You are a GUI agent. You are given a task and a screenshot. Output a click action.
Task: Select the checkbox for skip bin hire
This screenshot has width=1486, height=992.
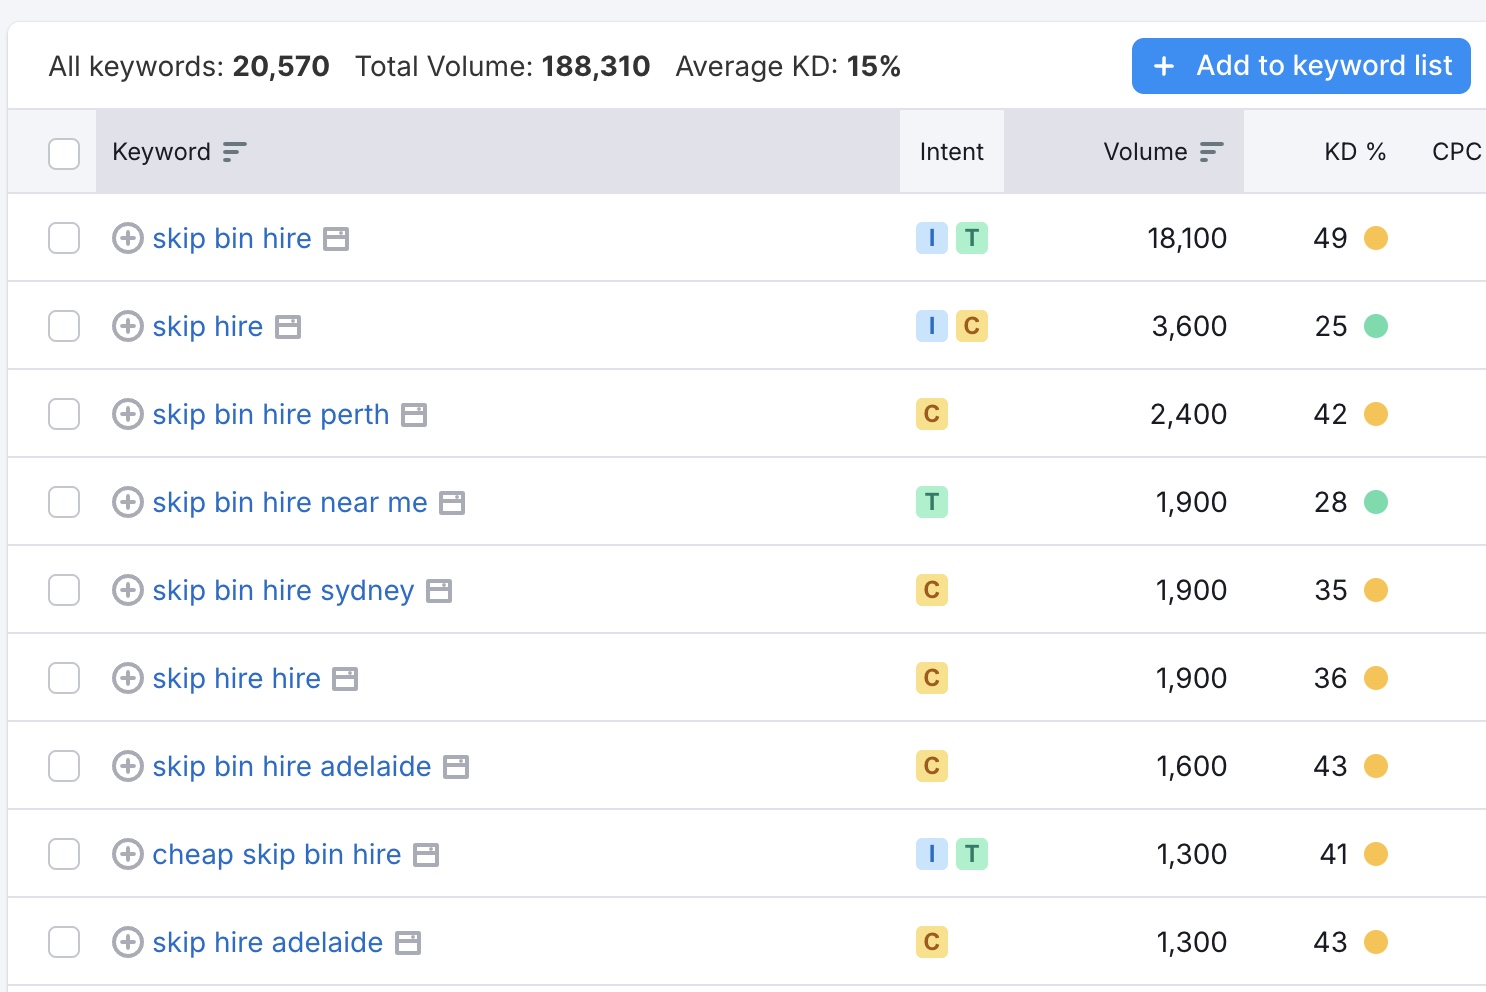pos(64,238)
